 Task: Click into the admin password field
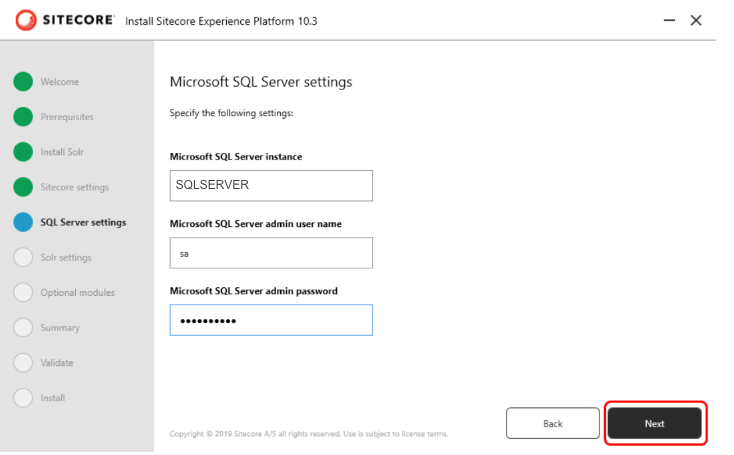point(271,320)
